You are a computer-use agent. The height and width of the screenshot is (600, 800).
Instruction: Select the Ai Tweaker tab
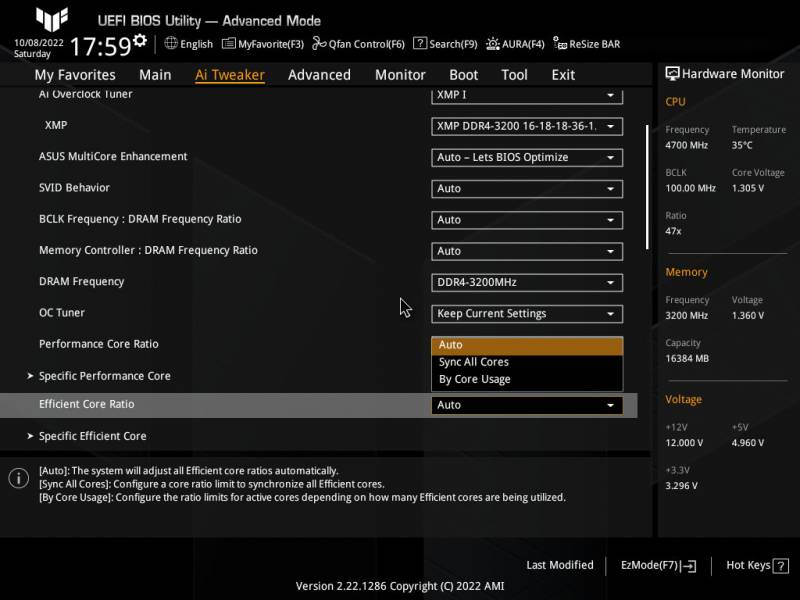[230, 75]
